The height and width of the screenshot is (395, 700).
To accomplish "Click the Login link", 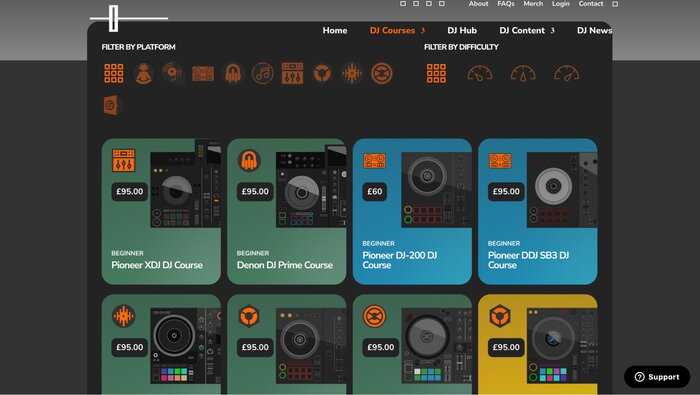I will tap(561, 4).
